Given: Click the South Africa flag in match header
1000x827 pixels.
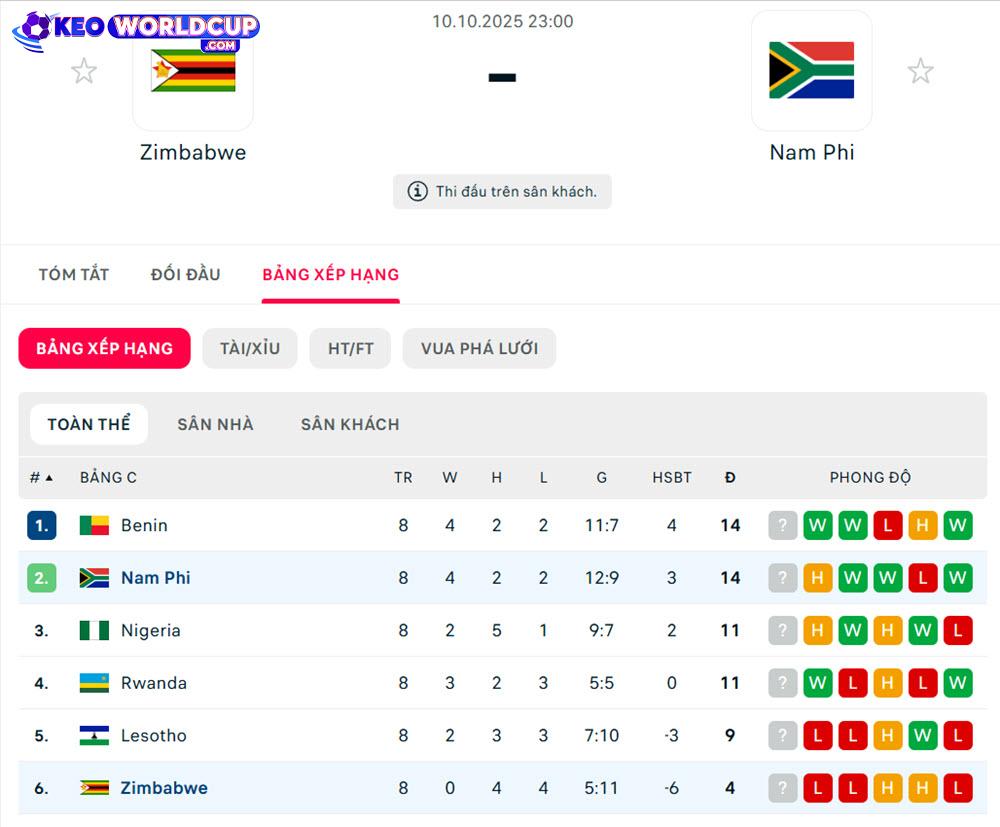Looking at the screenshot, I should 811,70.
